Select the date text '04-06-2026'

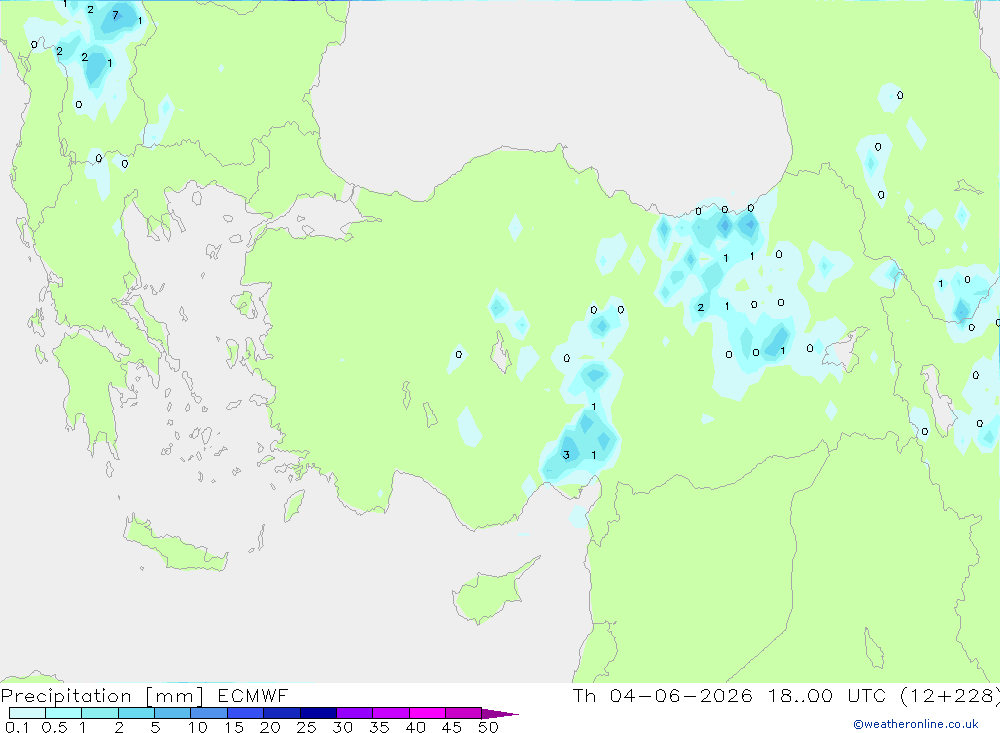coord(680,695)
